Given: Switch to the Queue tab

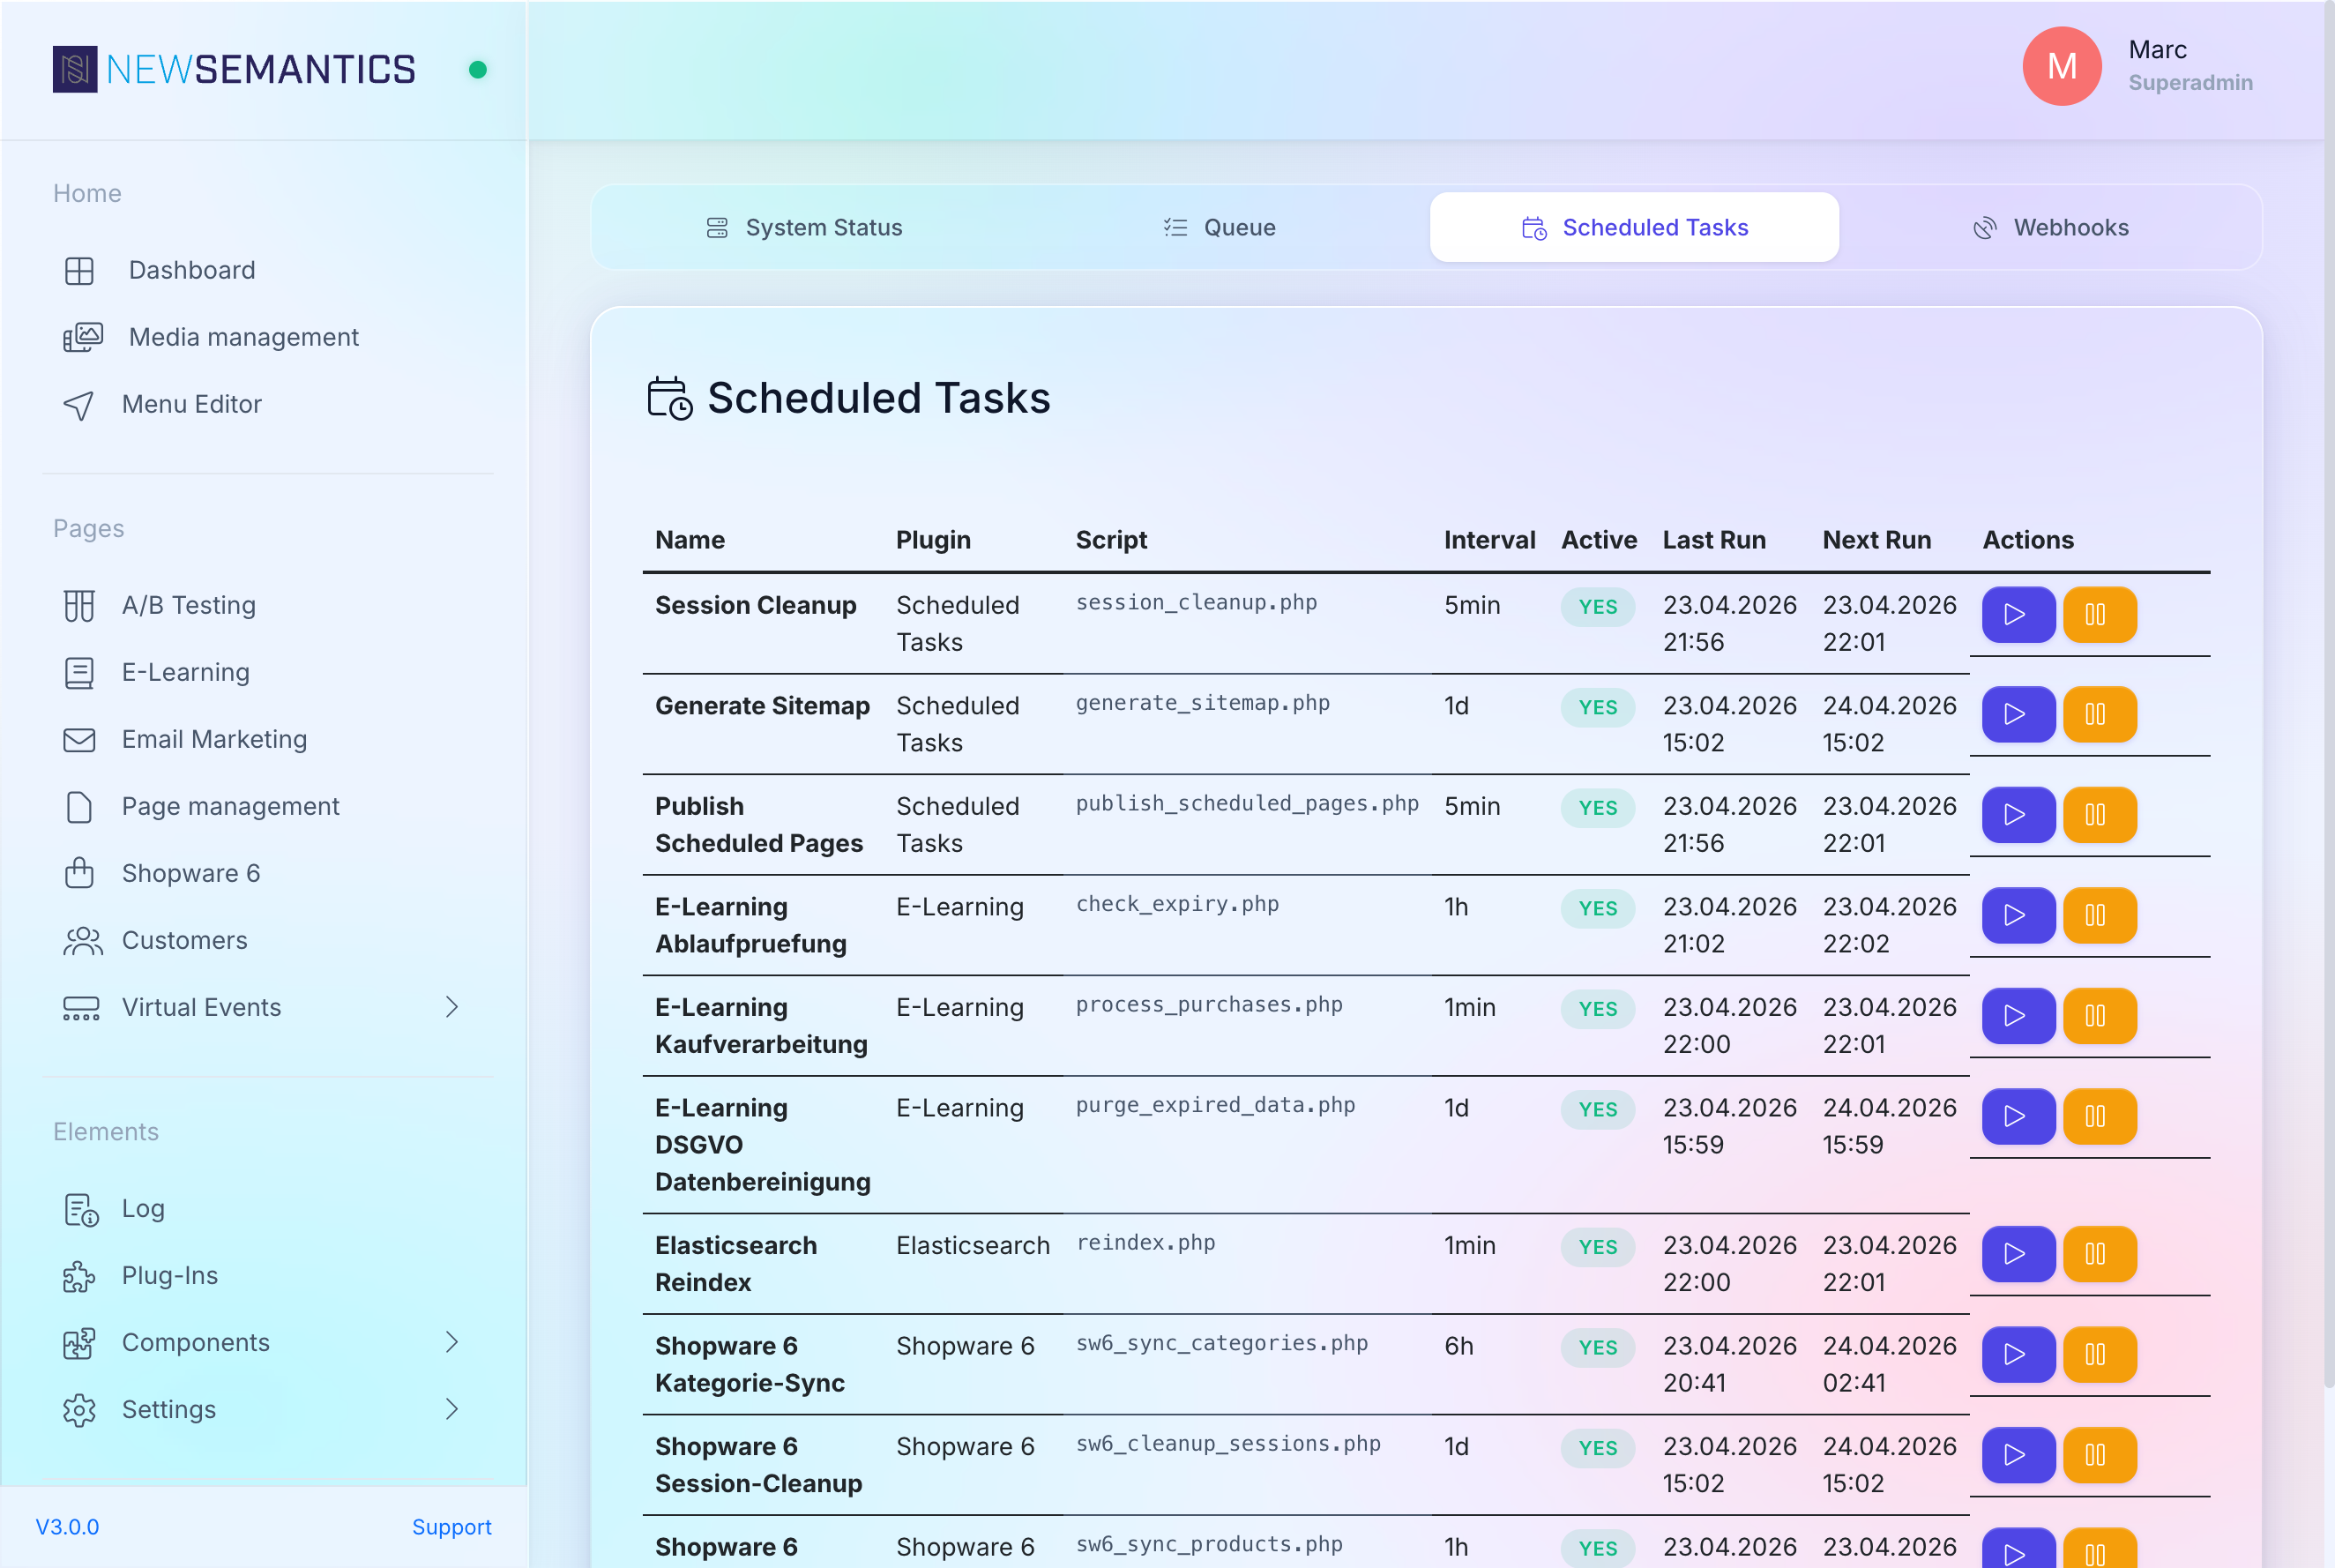Looking at the screenshot, I should click(x=1219, y=227).
